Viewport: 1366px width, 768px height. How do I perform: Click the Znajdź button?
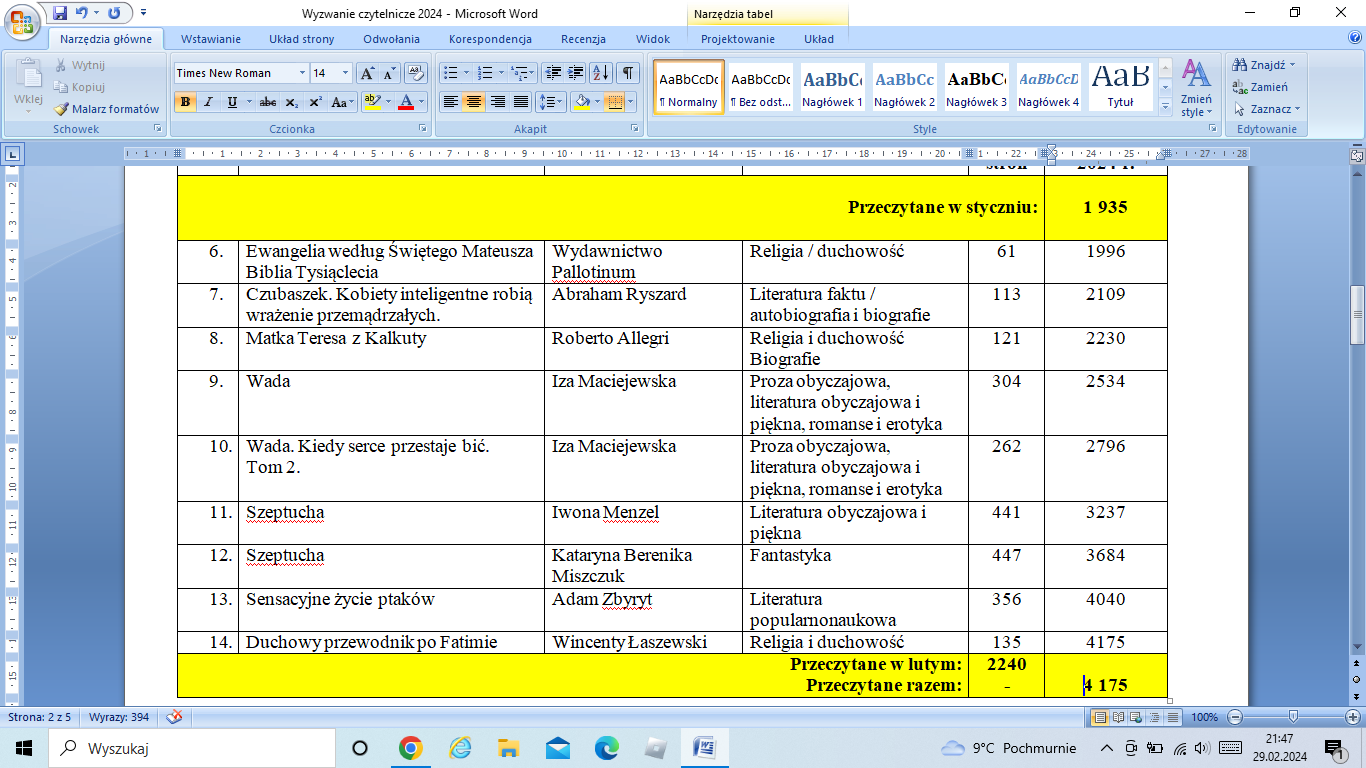pos(1265,65)
